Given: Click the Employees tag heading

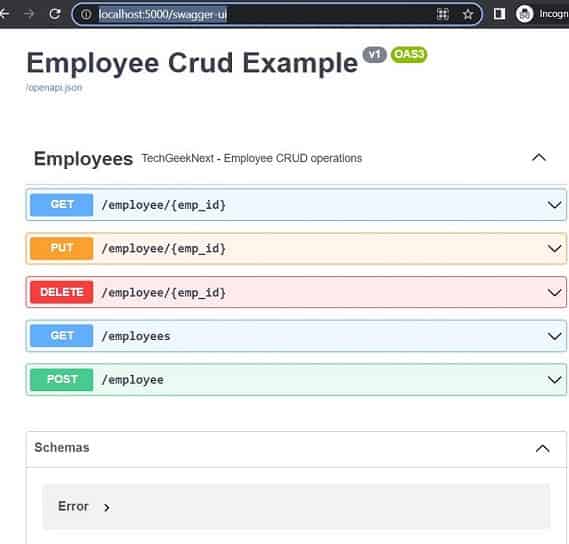Looking at the screenshot, I should [83, 159].
